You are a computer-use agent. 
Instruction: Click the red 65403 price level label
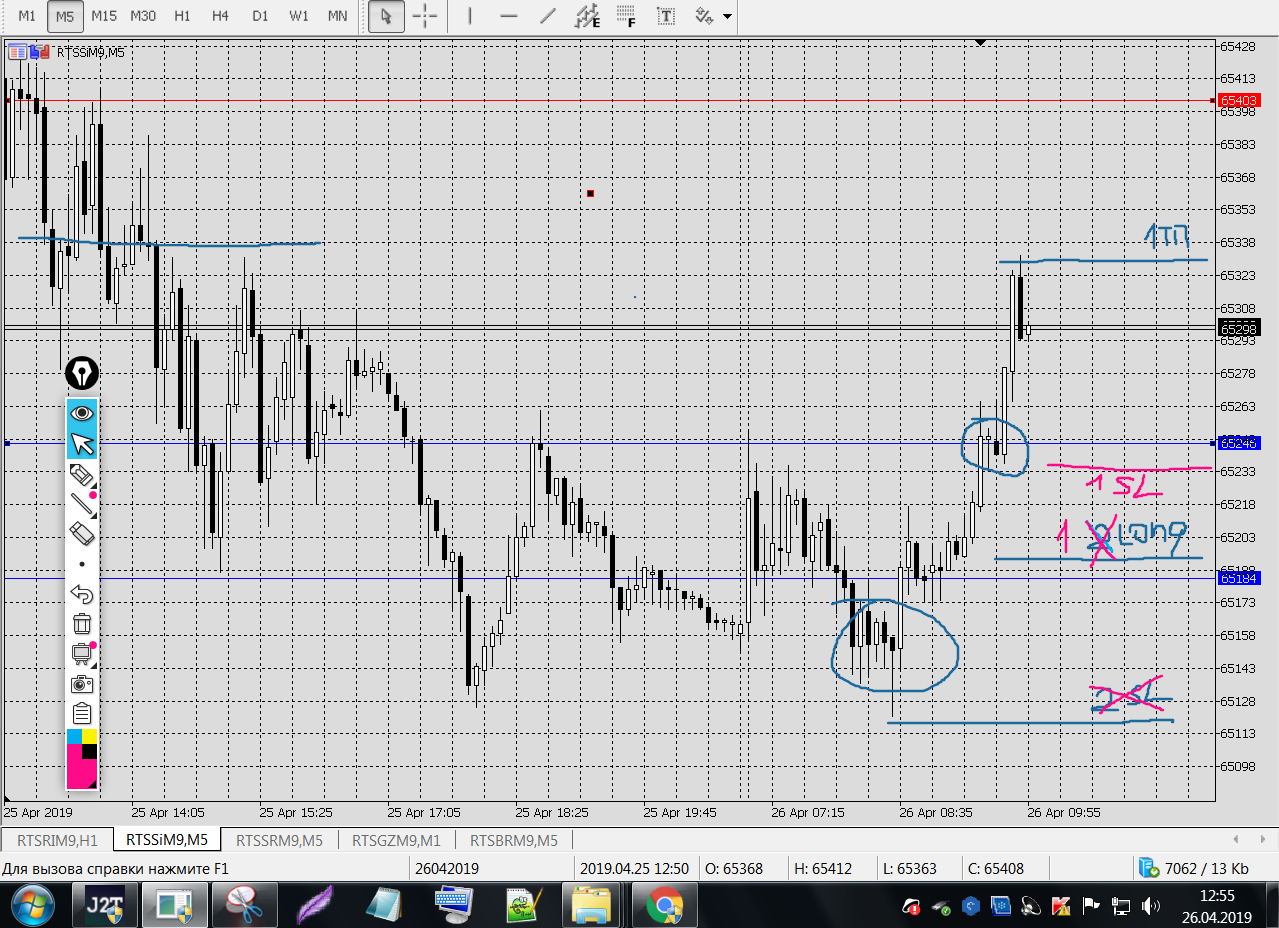(x=1239, y=100)
